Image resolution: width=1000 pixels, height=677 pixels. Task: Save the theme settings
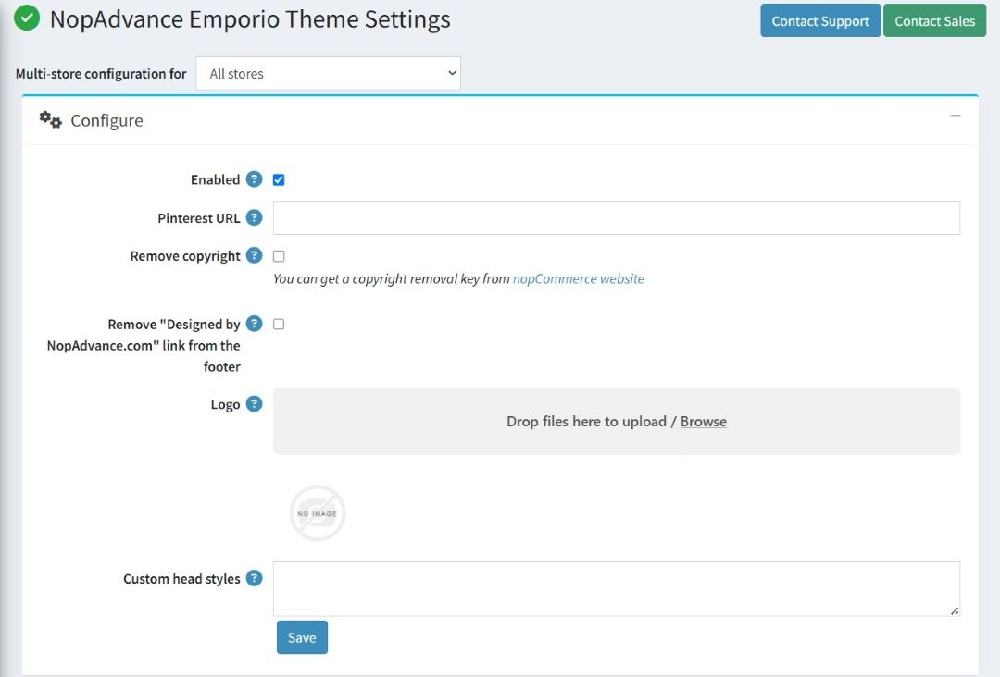pyautogui.click(x=302, y=637)
